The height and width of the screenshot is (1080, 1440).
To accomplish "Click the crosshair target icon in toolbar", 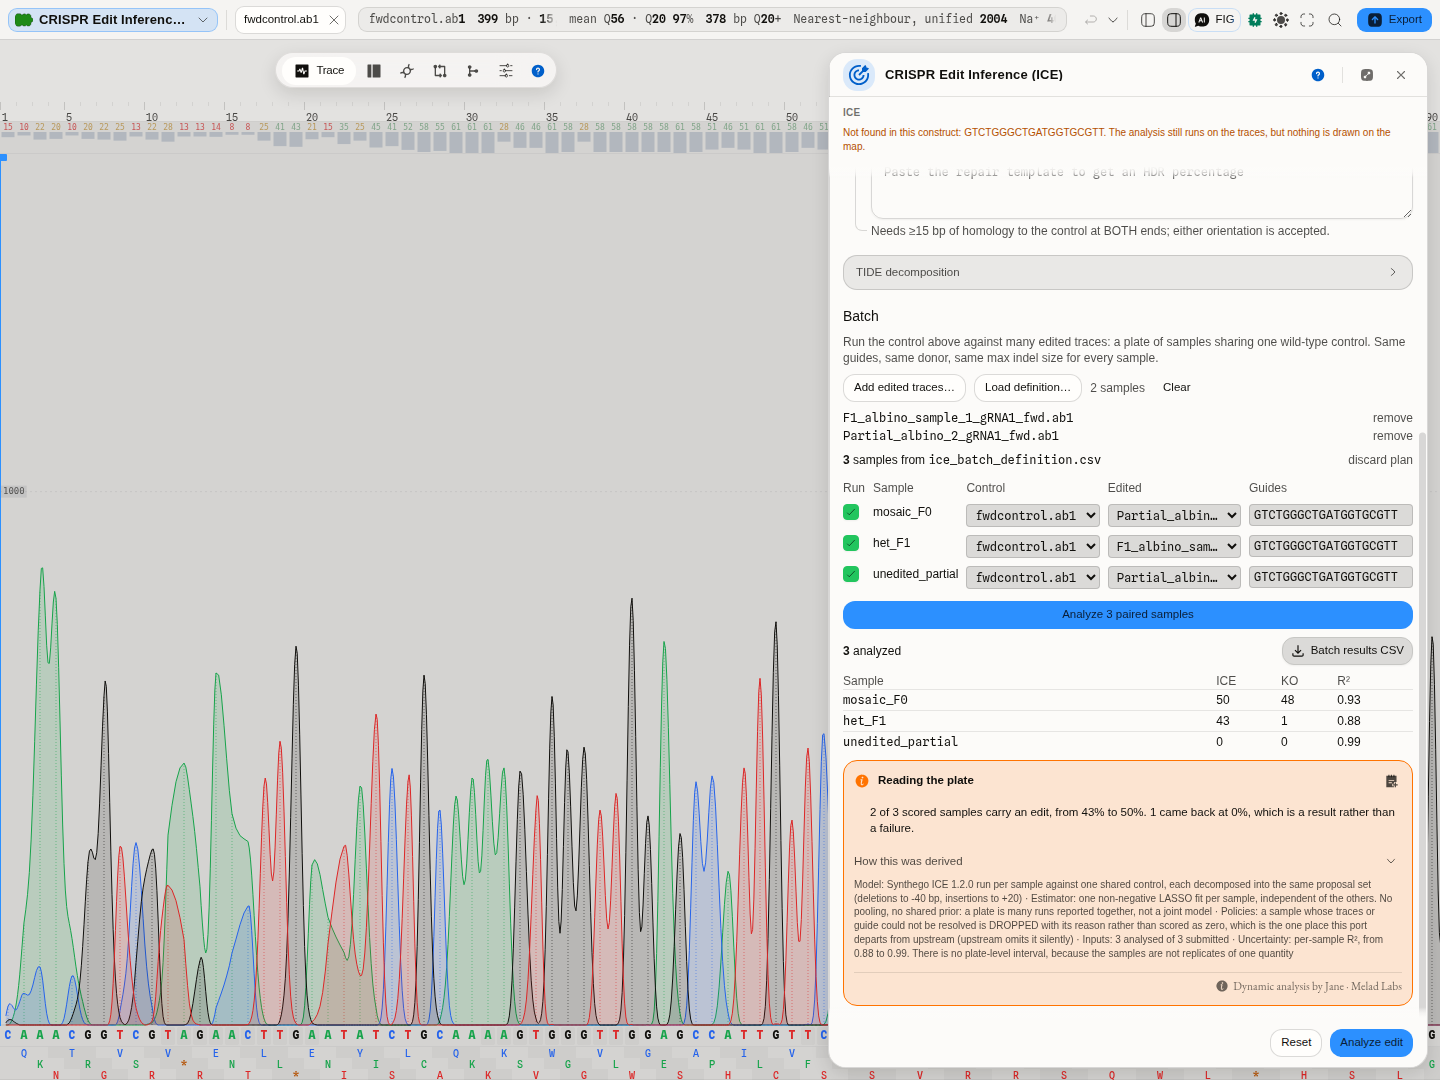I will [407, 71].
